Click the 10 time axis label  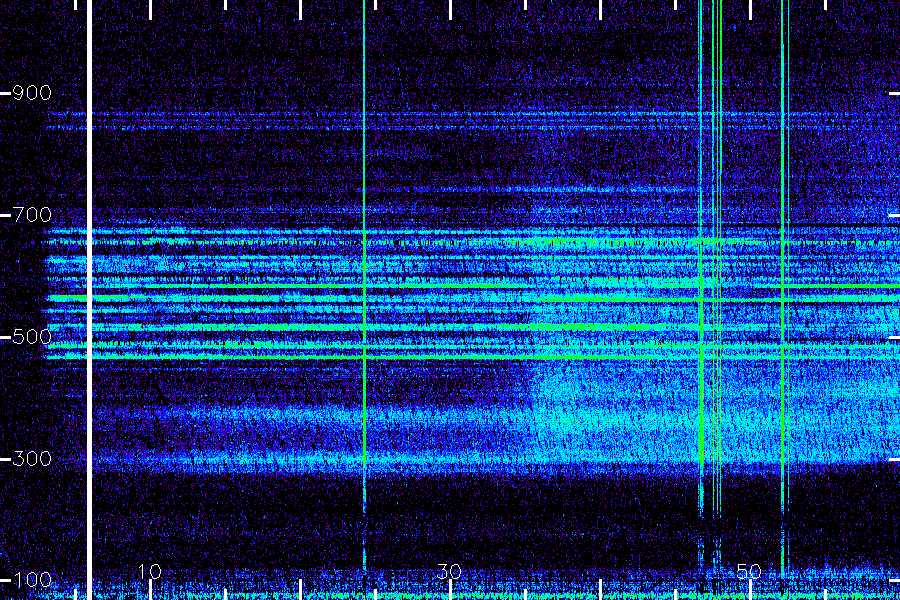(150, 571)
